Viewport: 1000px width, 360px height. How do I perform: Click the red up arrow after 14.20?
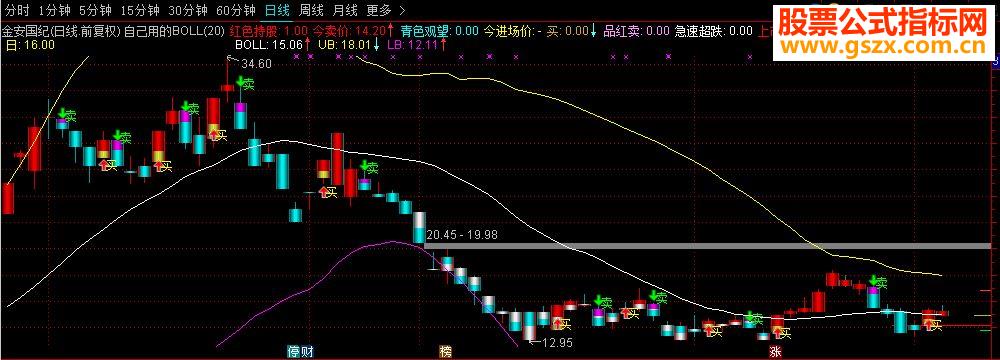[390, 30]
